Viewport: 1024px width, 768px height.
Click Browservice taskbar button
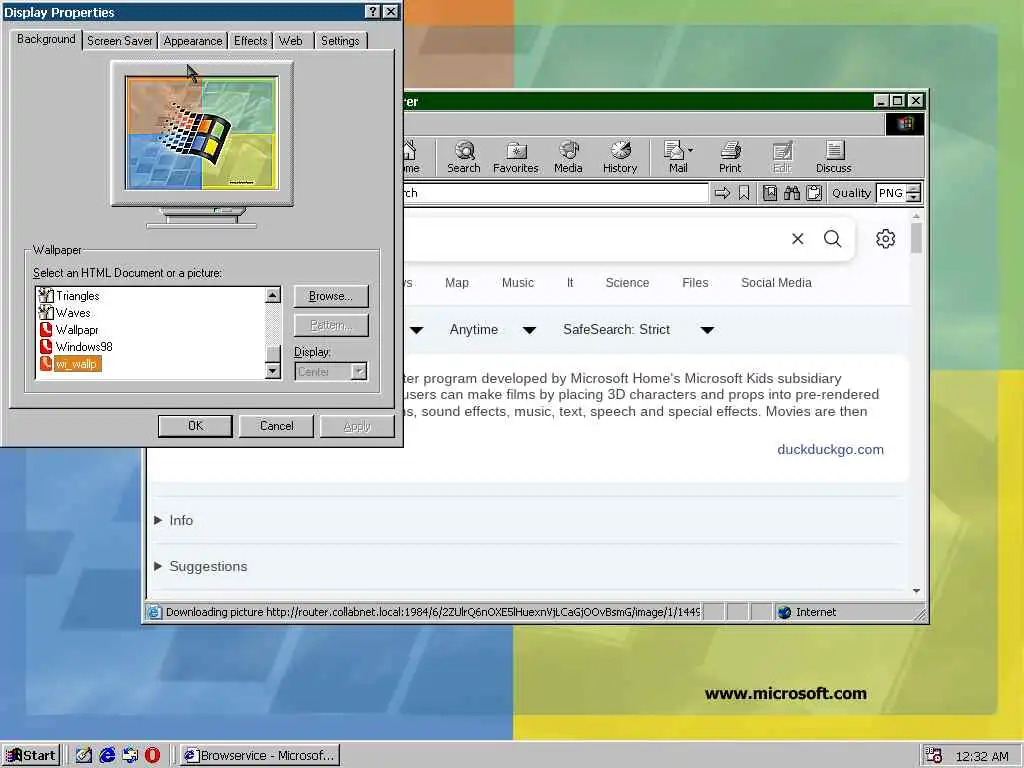coord(260,756)
